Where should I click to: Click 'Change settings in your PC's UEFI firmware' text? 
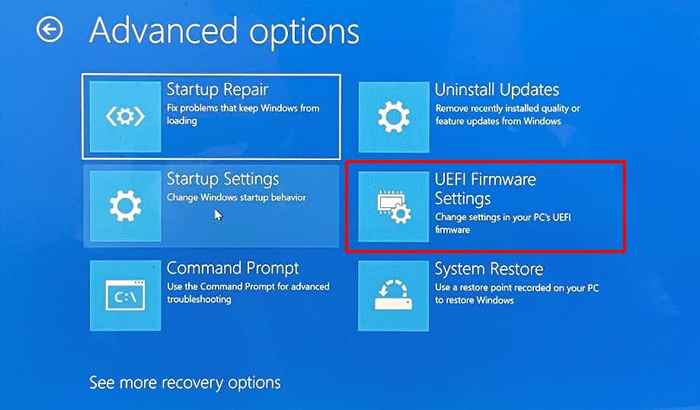point(503,223)
